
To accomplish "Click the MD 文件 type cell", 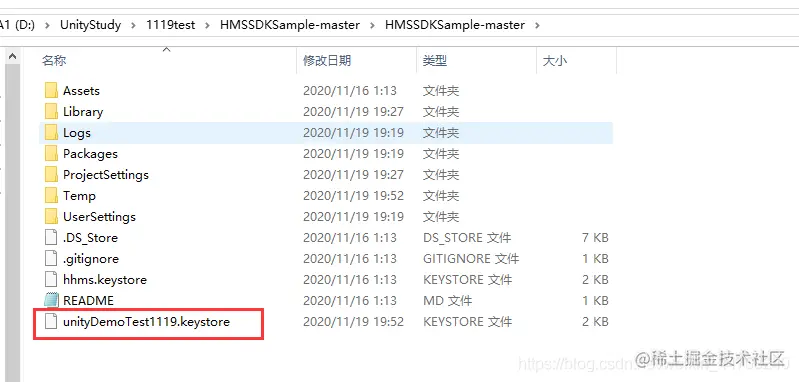I will [447, 301].
